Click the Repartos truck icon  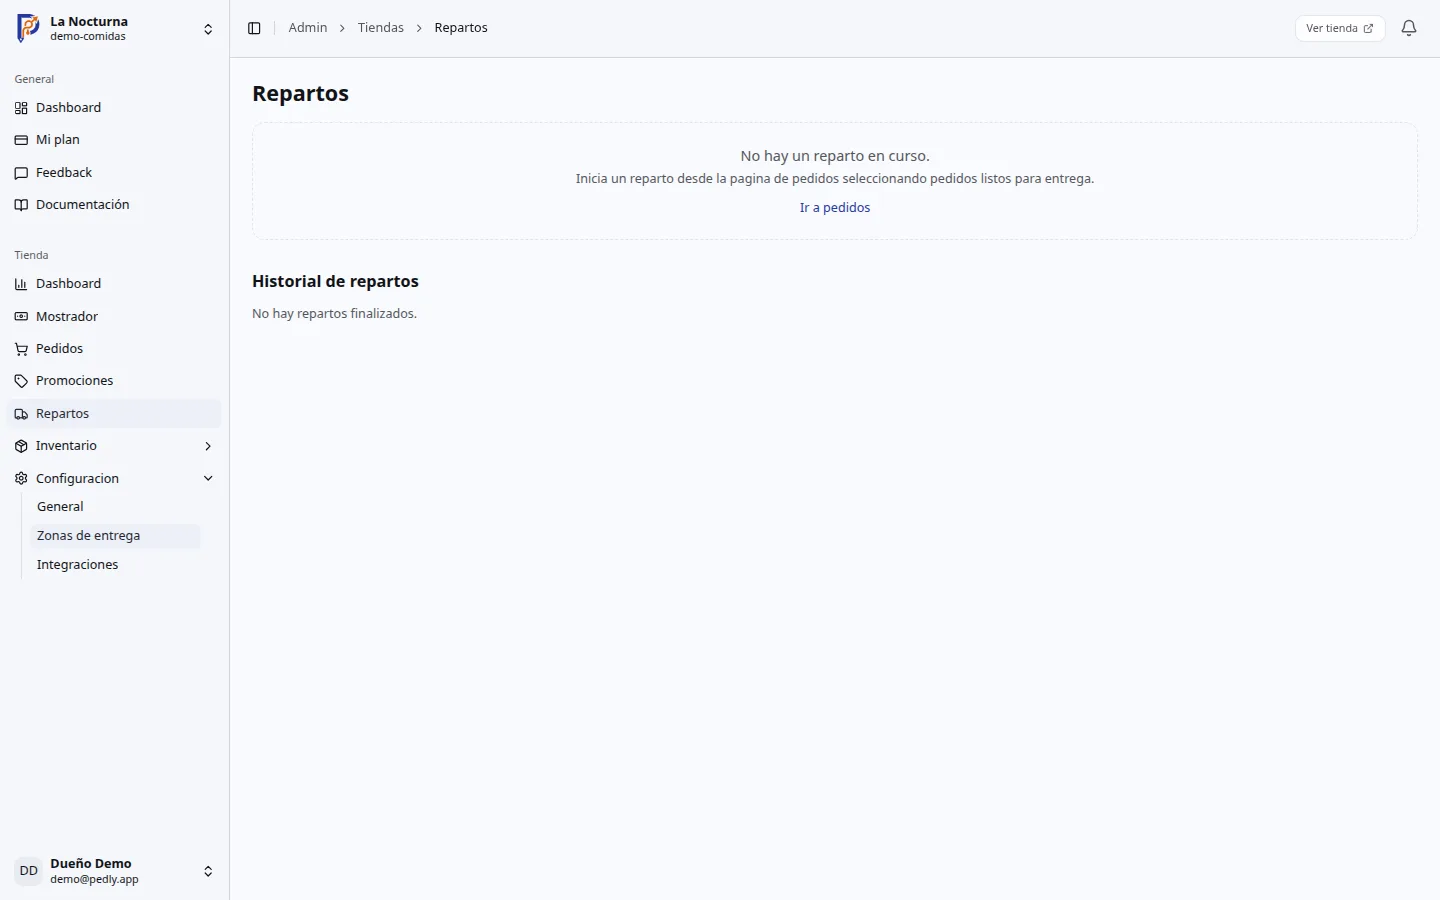point(21,414)
